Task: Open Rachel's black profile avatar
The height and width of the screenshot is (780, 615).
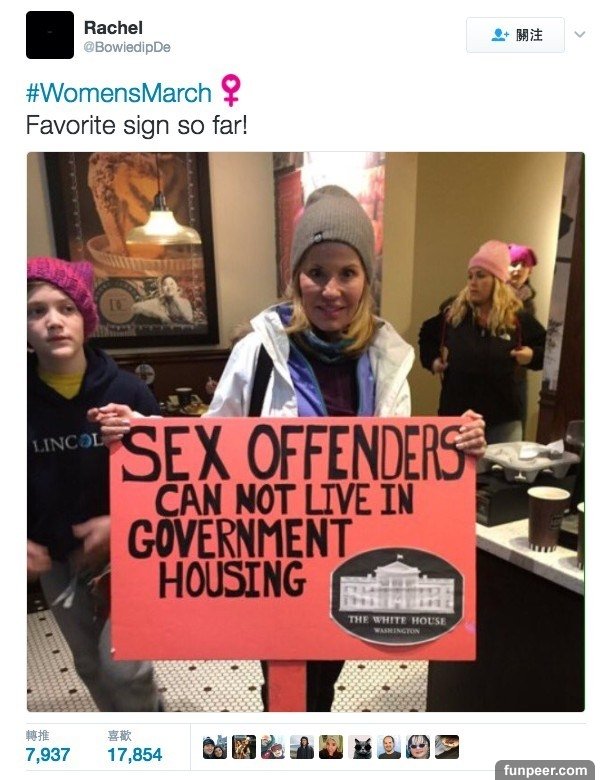Action: 50,35
